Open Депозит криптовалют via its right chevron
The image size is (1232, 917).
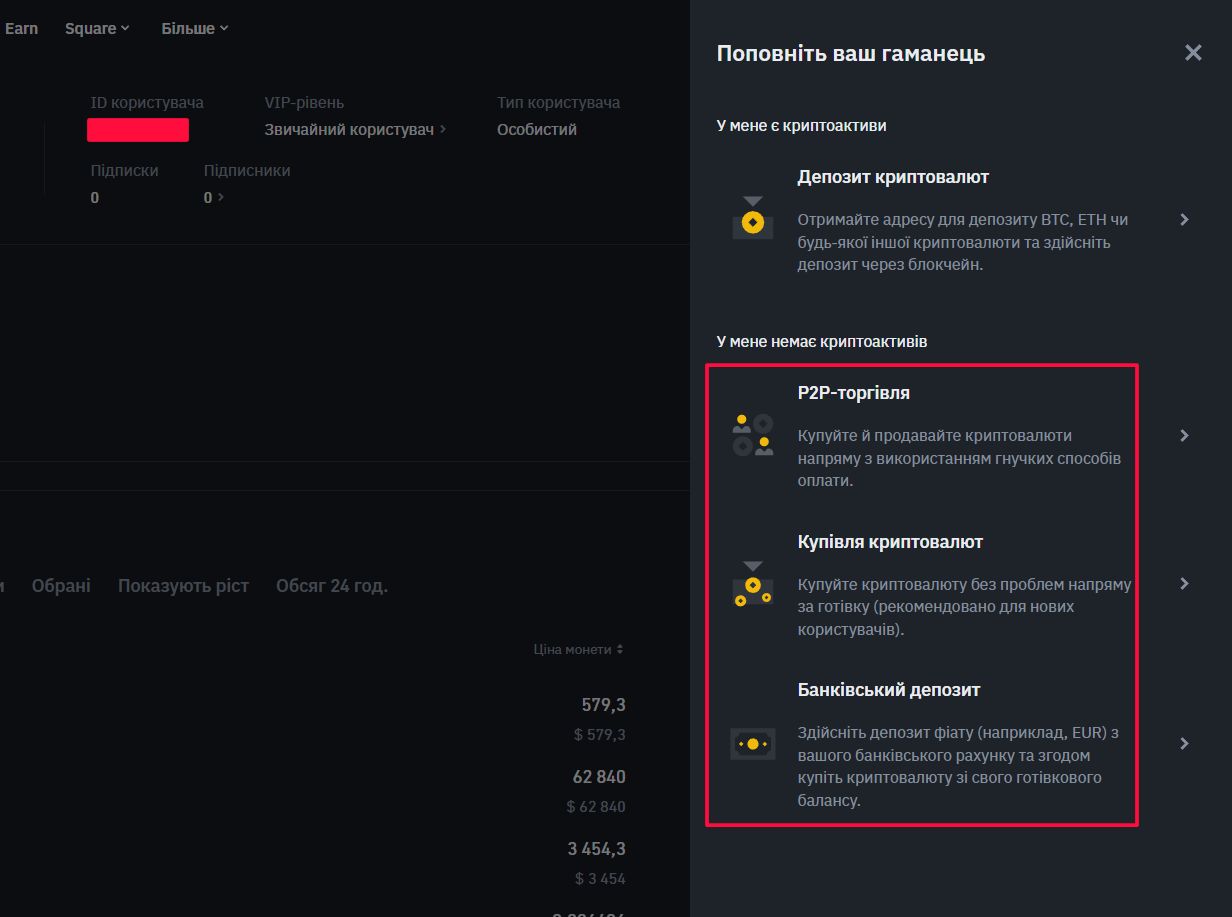(x=1184, y=219)
